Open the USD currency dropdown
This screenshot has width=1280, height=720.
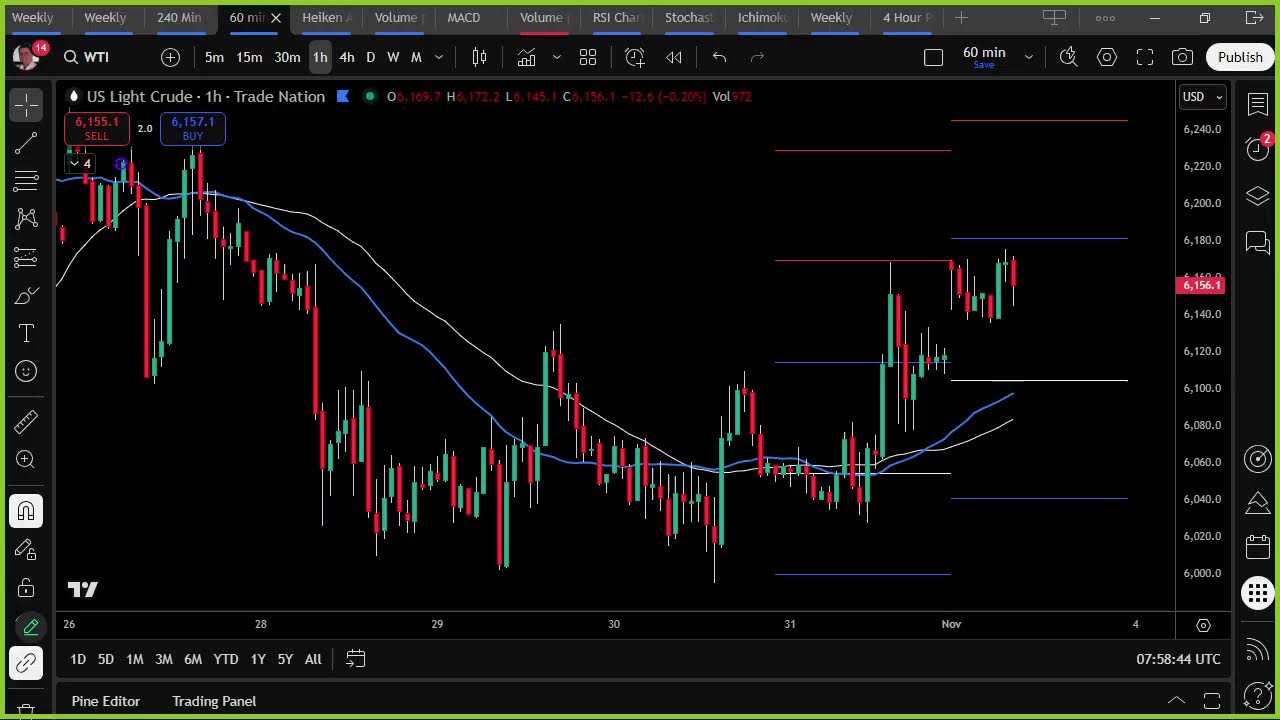click(1202, 97)
